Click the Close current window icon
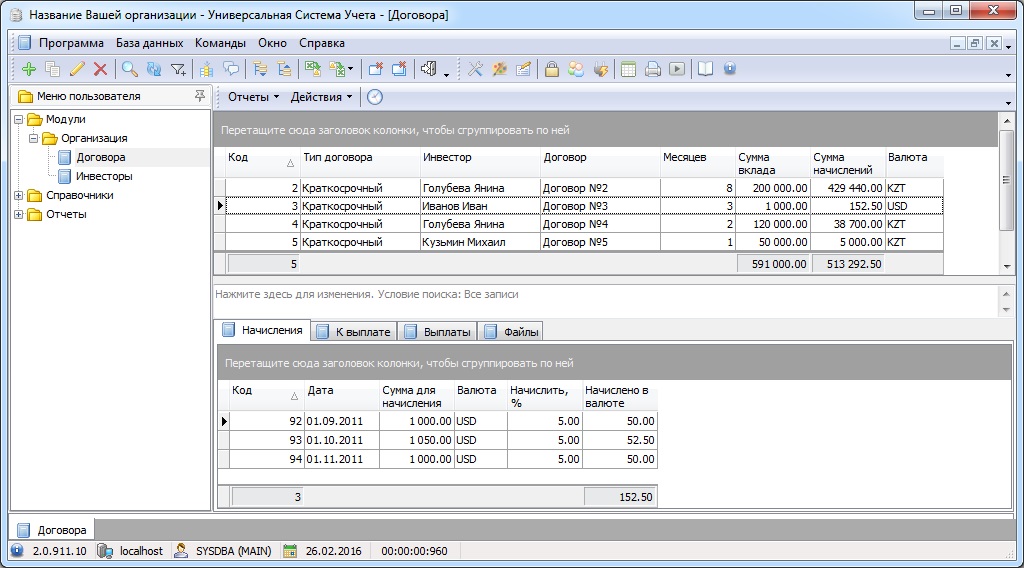1024x568 pixels. pos(376,69)
